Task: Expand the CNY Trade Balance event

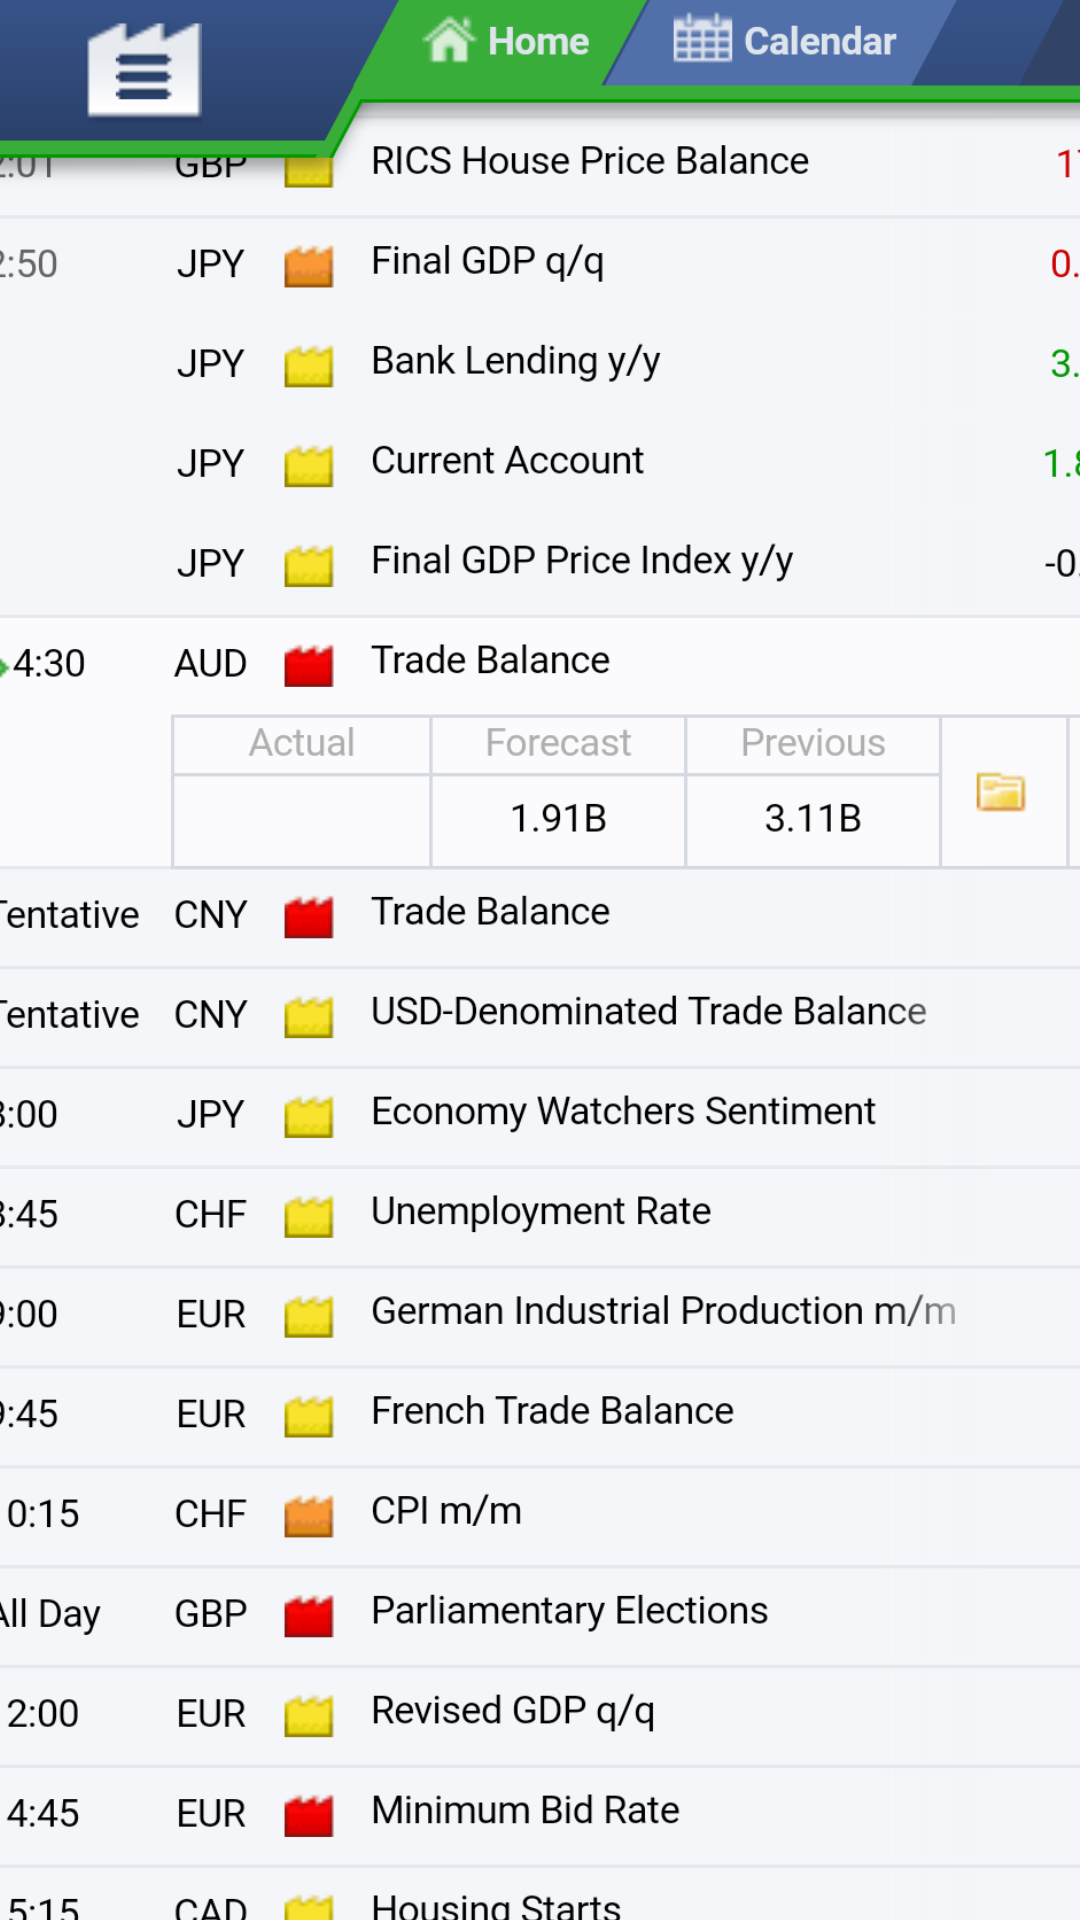Action: (x=540, y=916)
